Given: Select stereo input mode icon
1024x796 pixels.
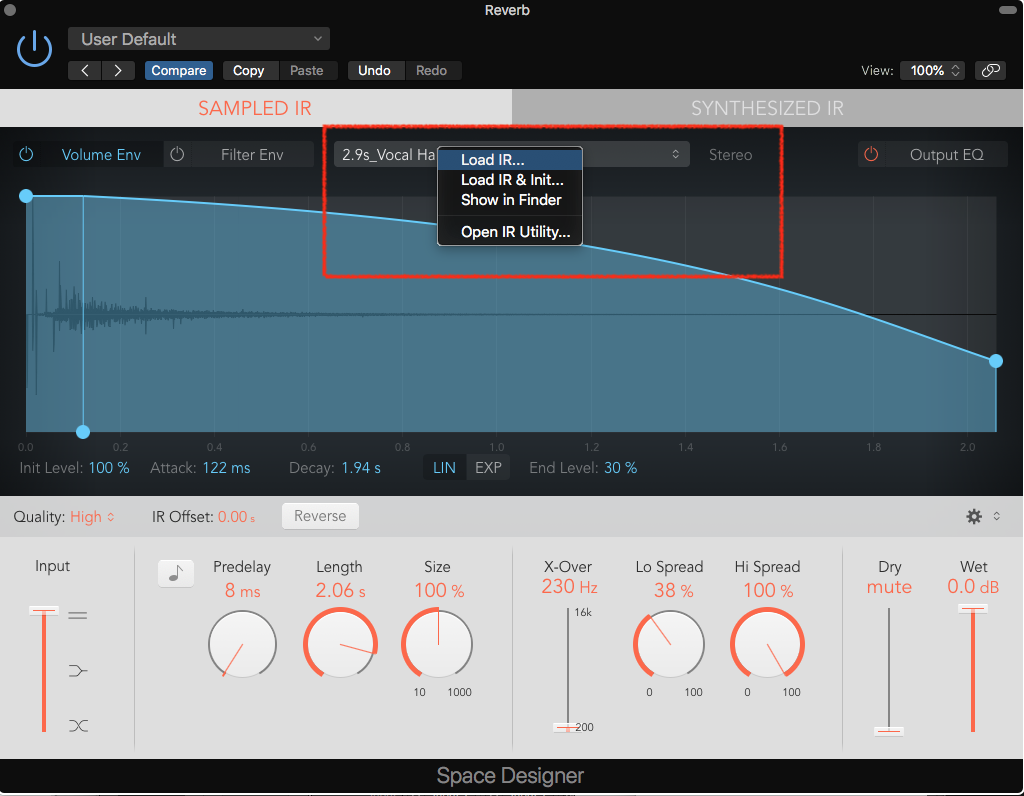Looking at the screenshot, I should point(78,615).
